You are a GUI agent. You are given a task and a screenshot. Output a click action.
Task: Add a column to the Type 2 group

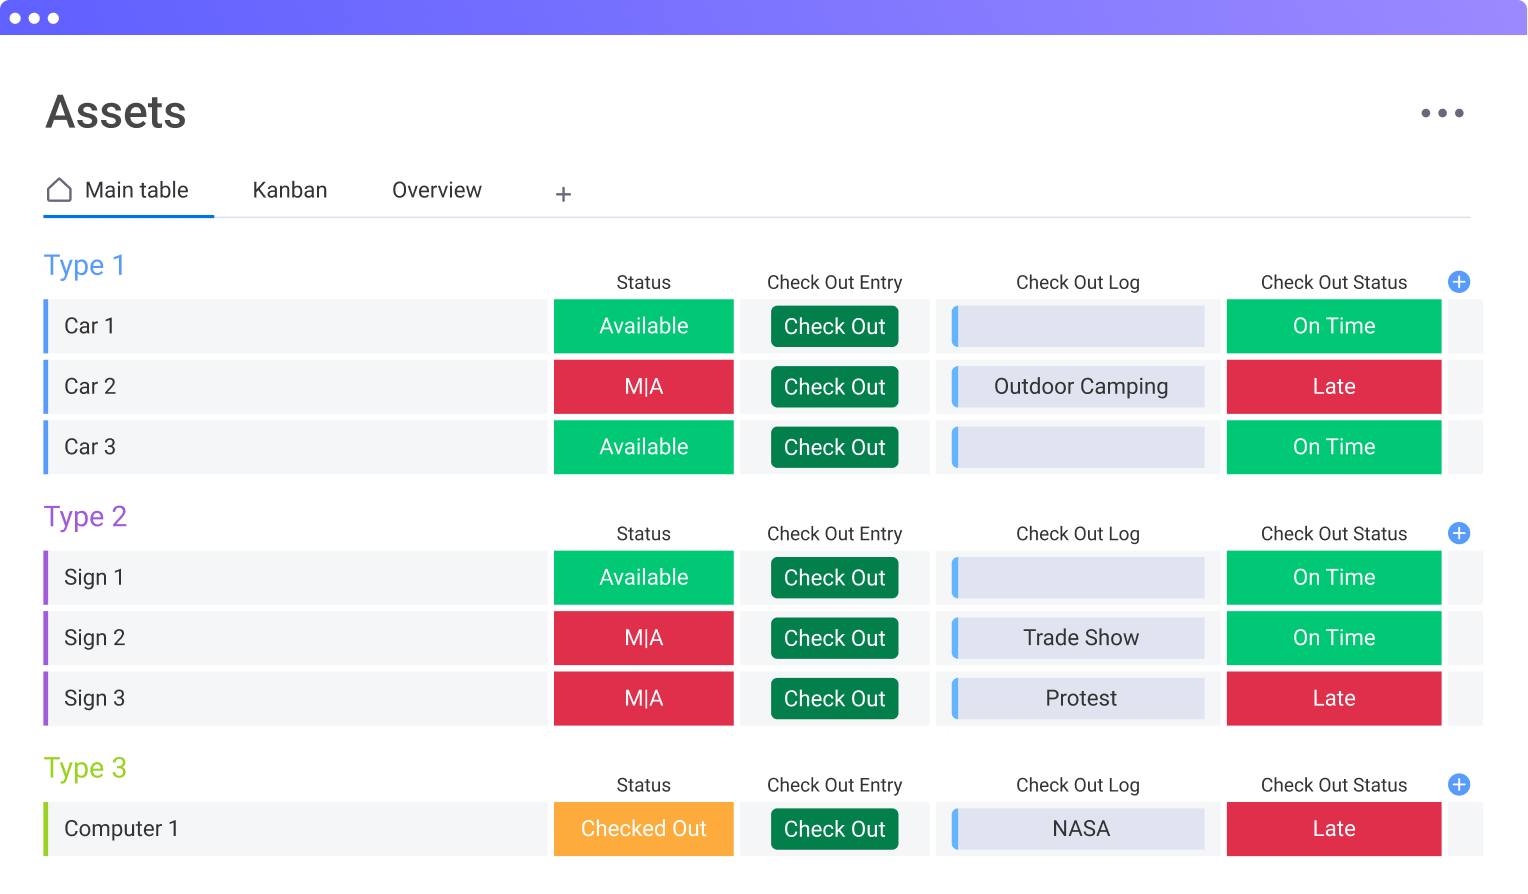point(1458,533)
